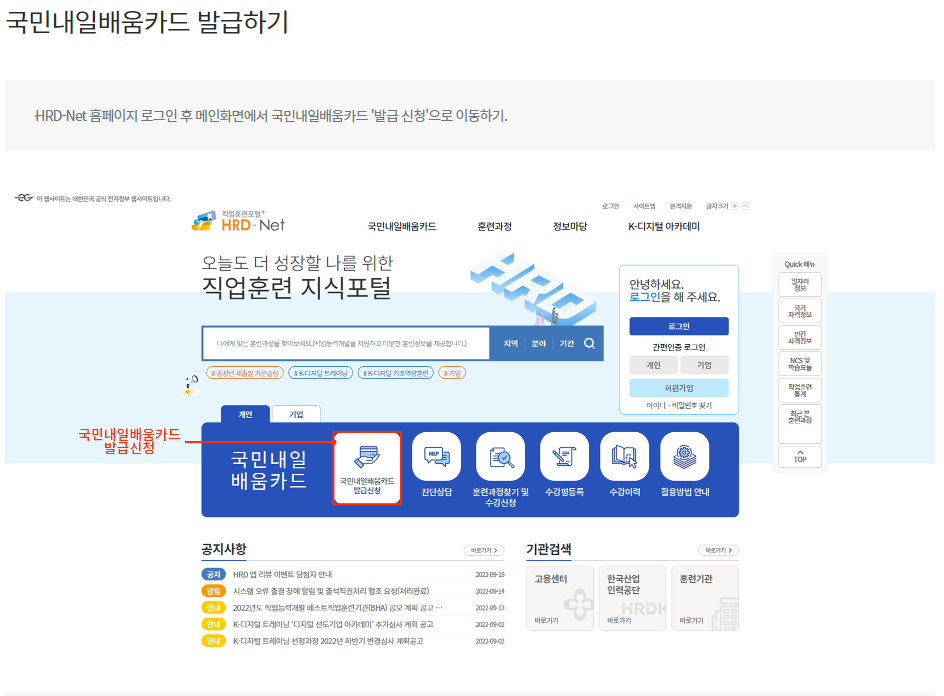Open 훈련과정 main menu

click(x=494, y=226)
